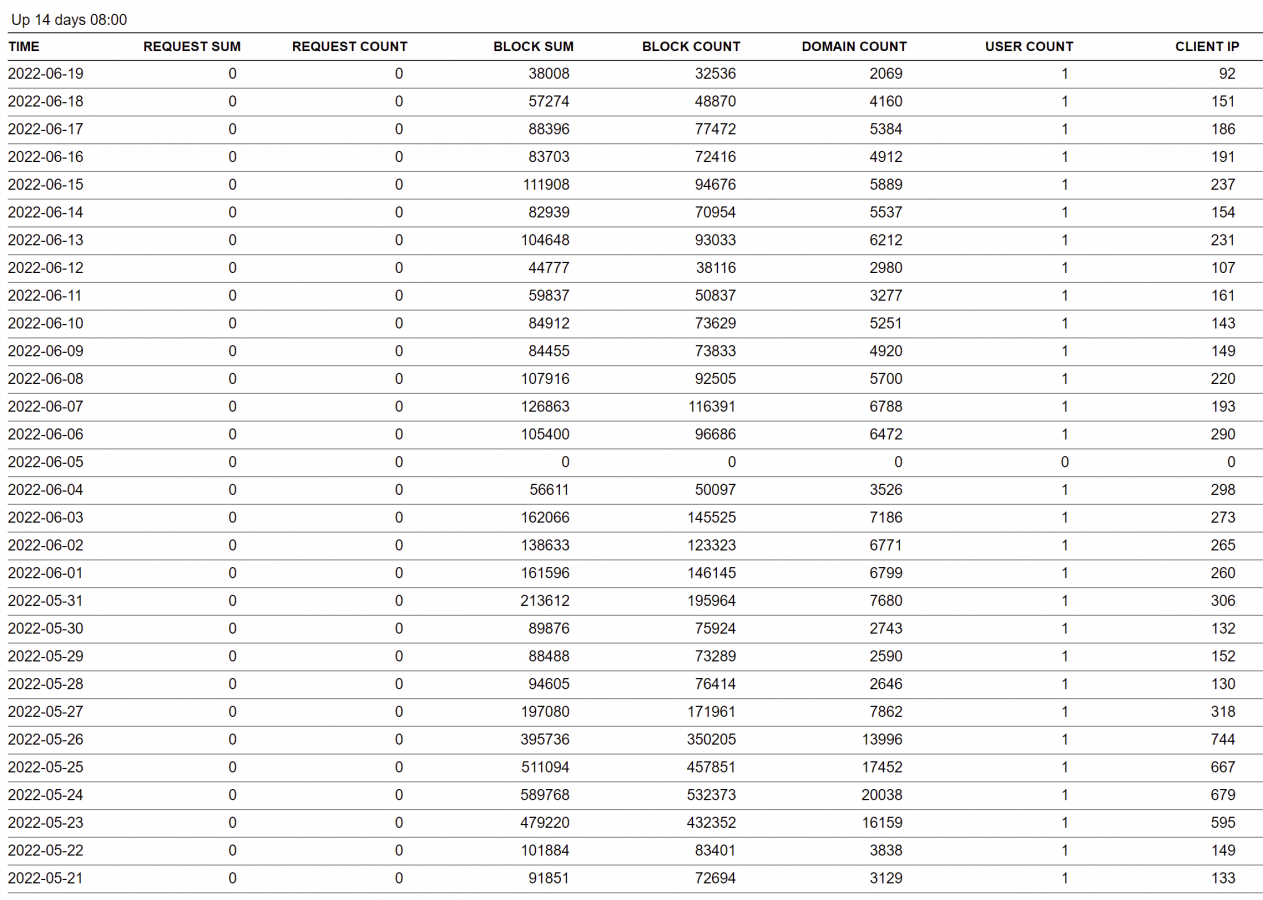Select the 2022-06-05 row date

(46, 462)
